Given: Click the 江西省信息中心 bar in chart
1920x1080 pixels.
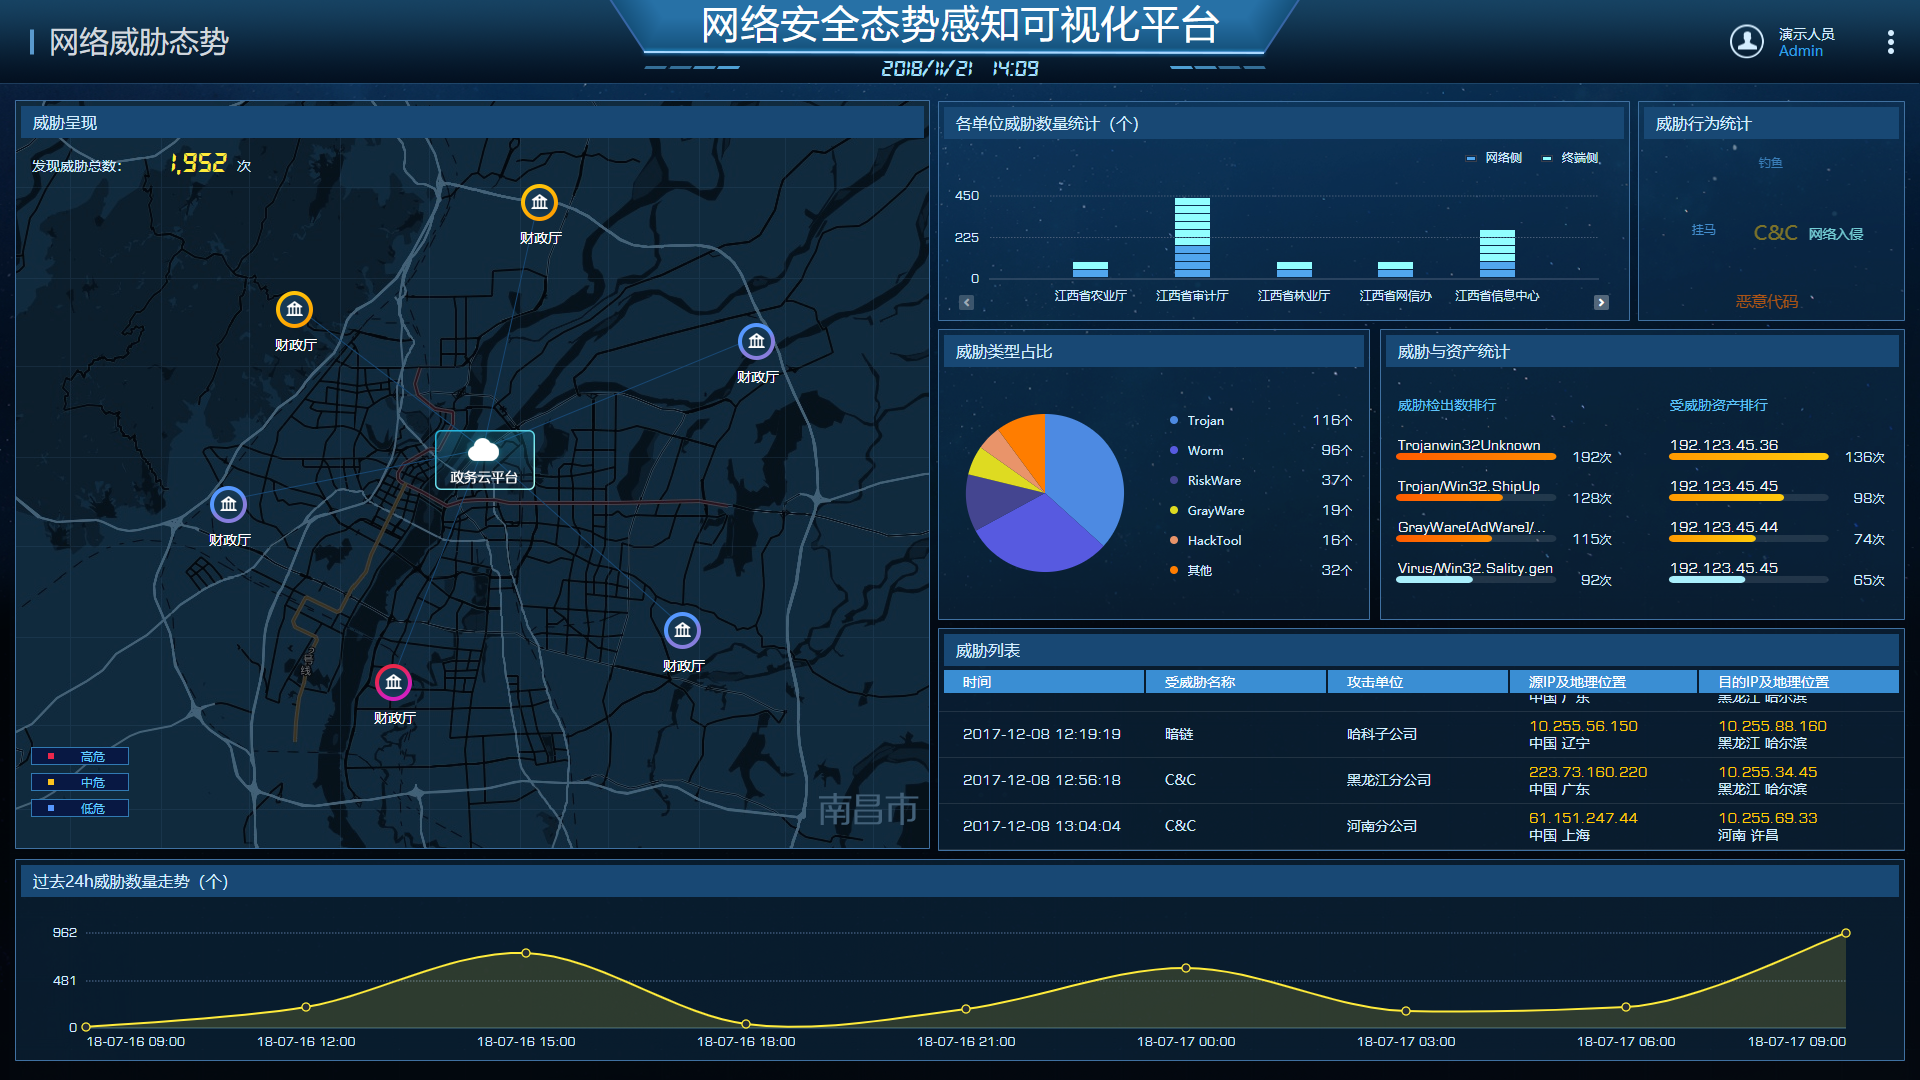Looking at the screenshot, I should [1497, 254].
